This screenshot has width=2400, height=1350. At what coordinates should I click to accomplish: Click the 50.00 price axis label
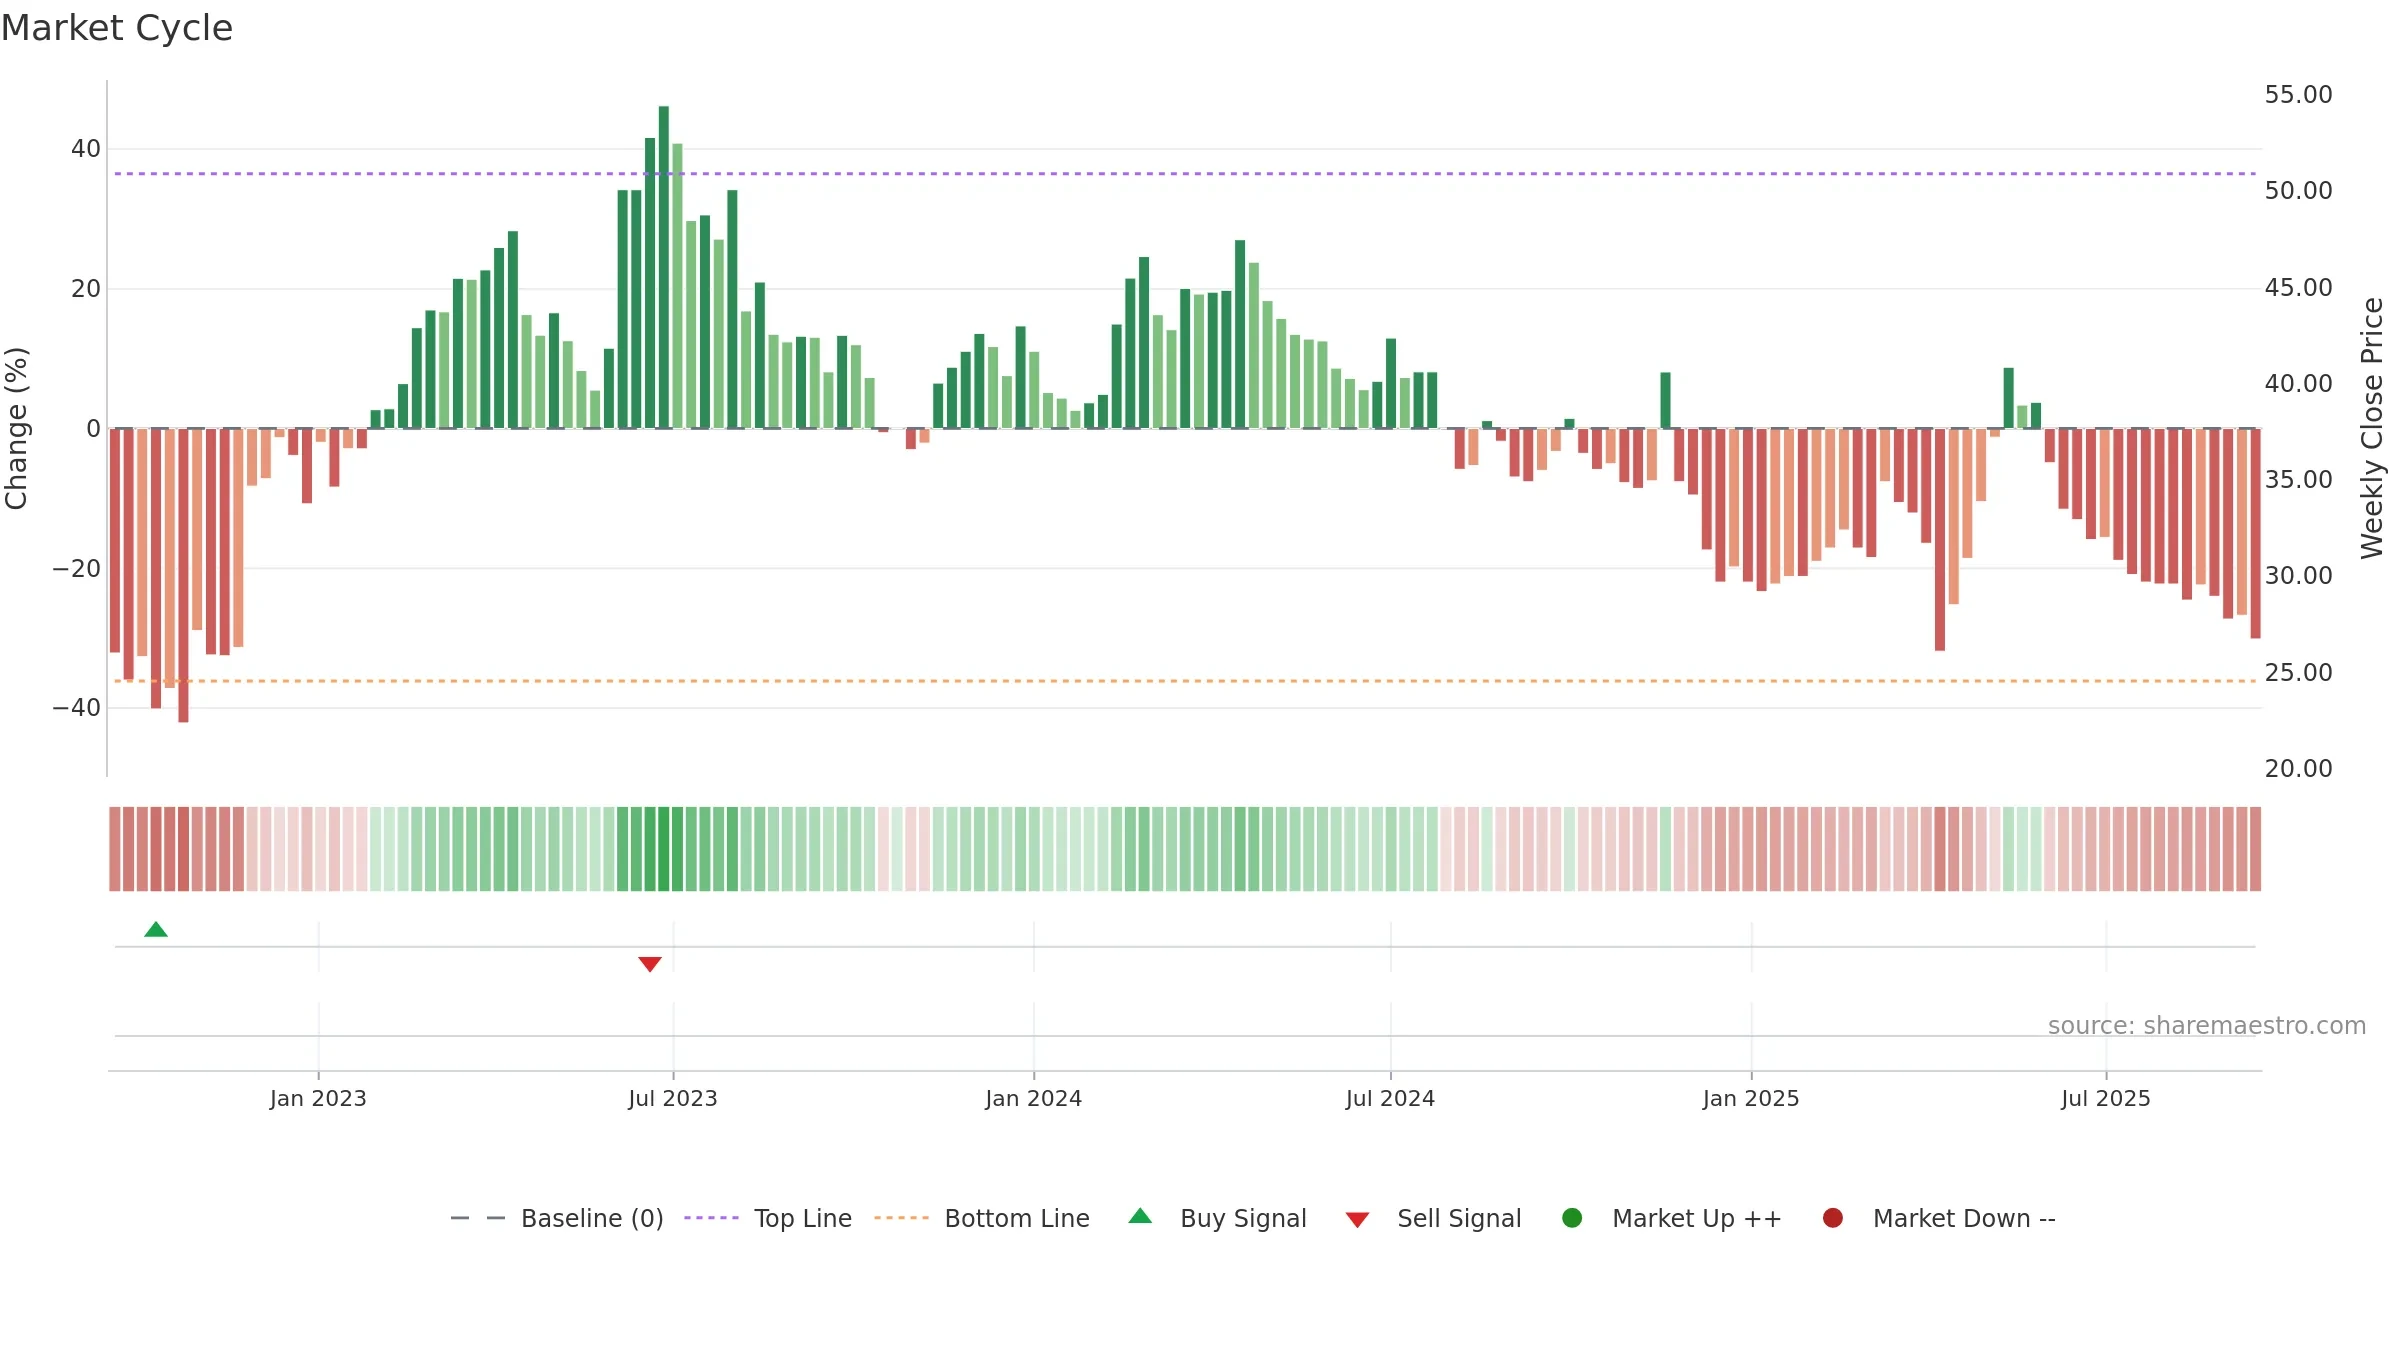coord(2298,190)
